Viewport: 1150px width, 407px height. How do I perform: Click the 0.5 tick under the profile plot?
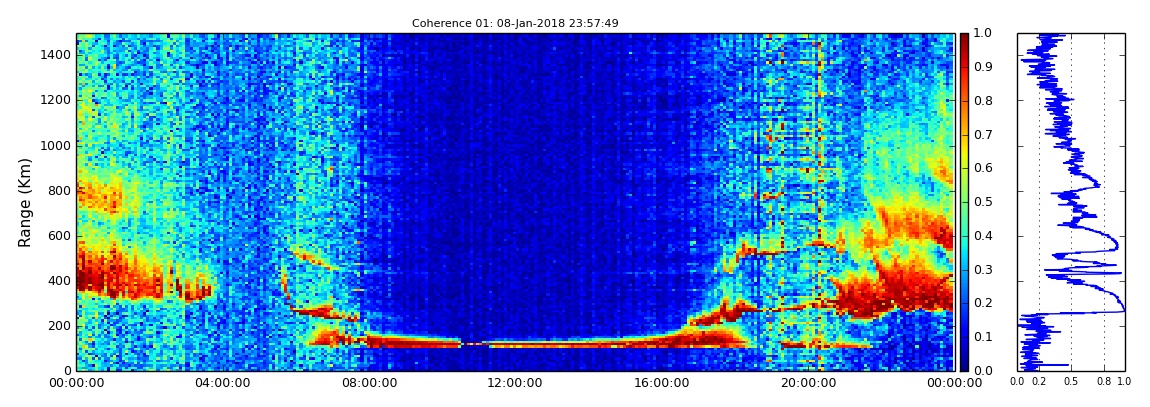coord(1072,381)
